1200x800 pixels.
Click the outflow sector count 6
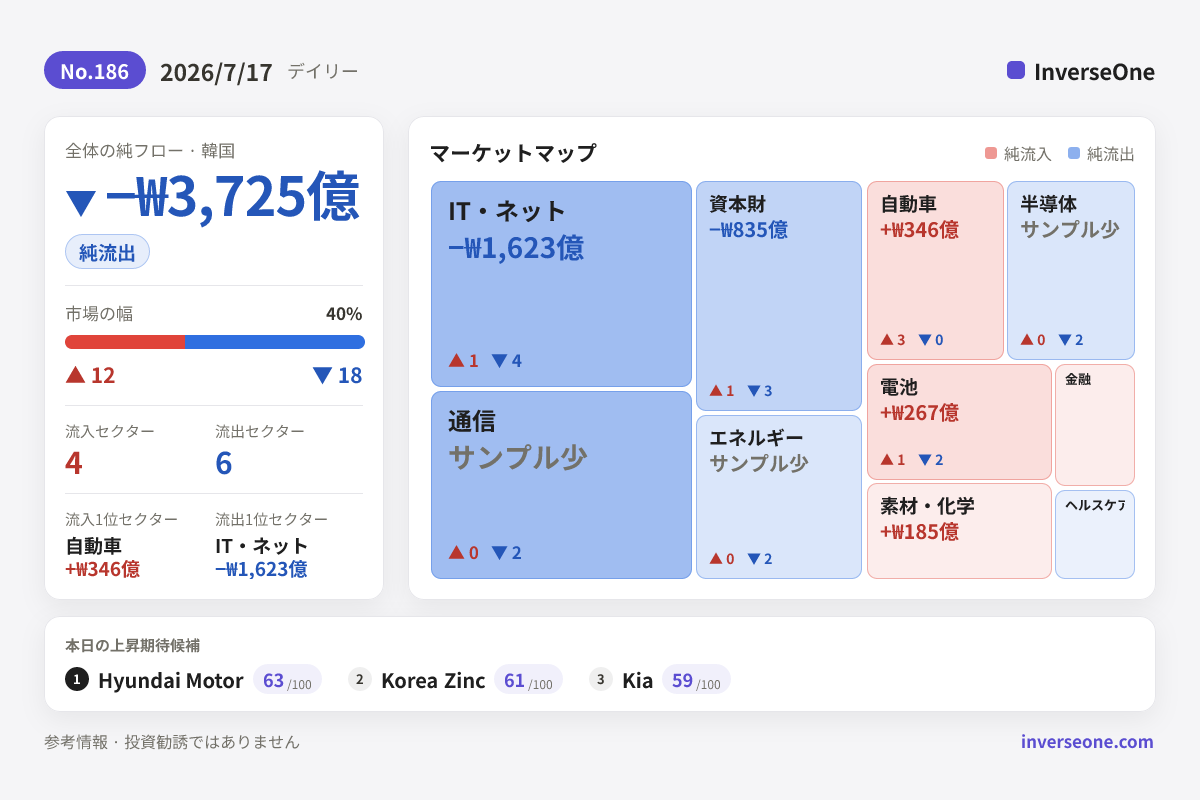224,463
